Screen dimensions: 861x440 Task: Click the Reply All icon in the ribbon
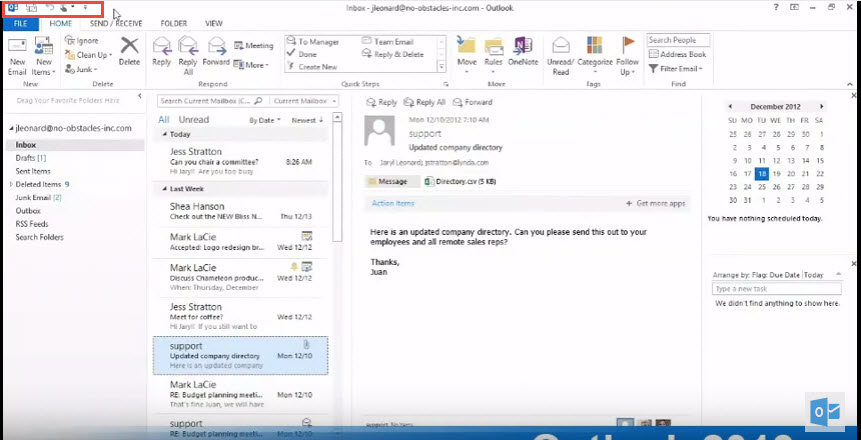click(188, 46)
